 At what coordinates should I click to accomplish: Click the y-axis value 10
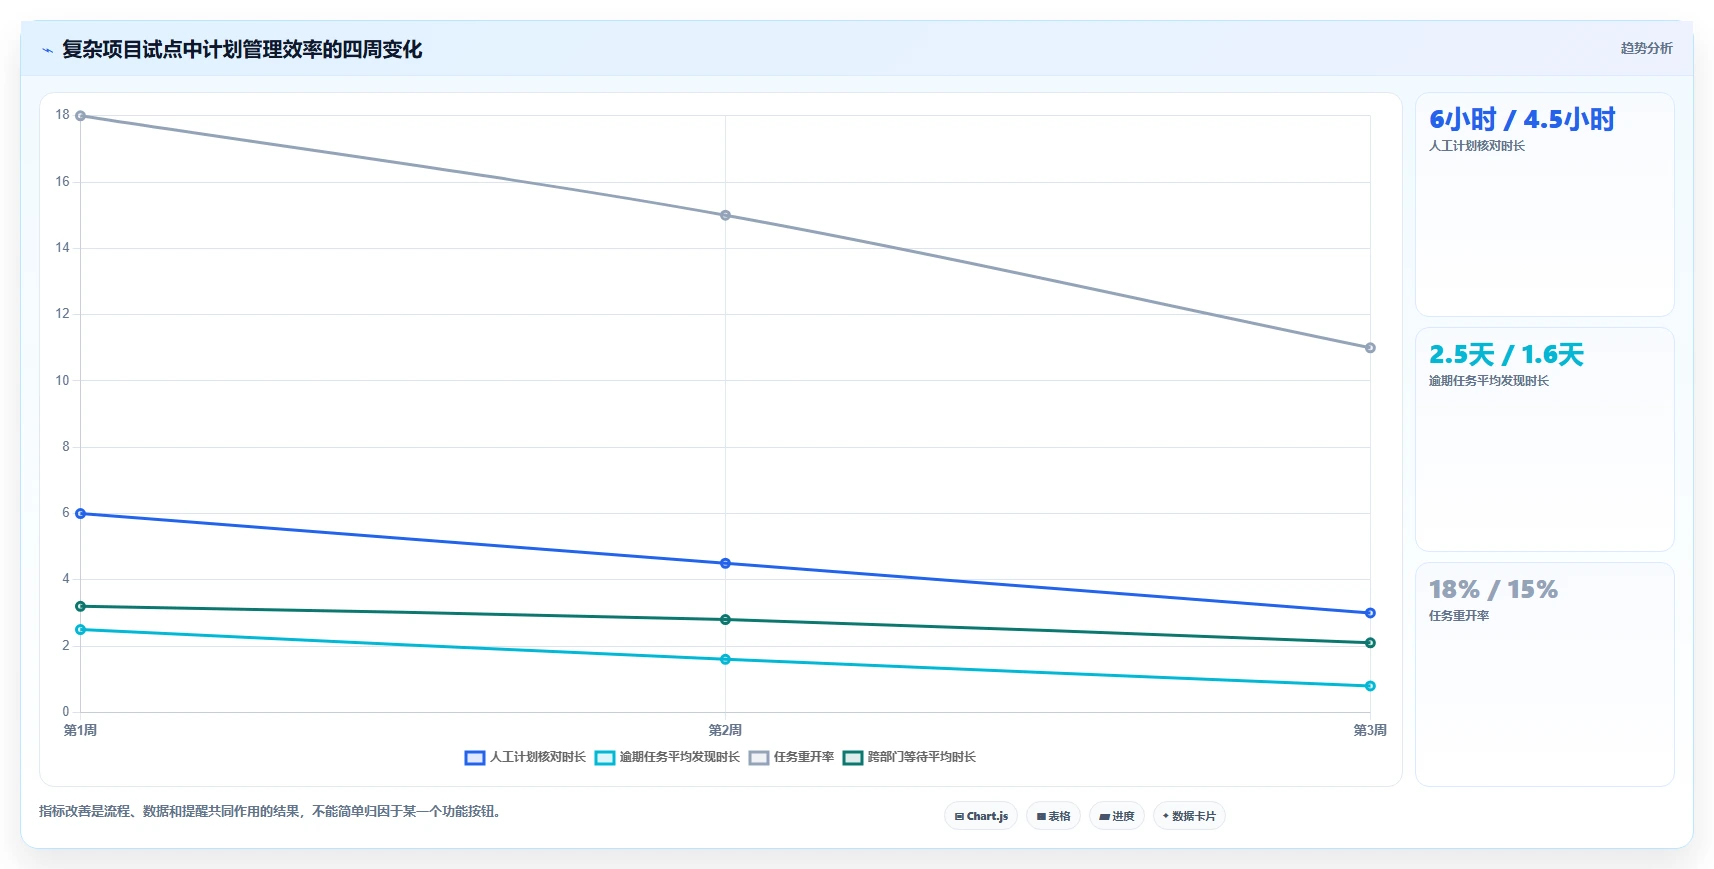coord(63,380)
